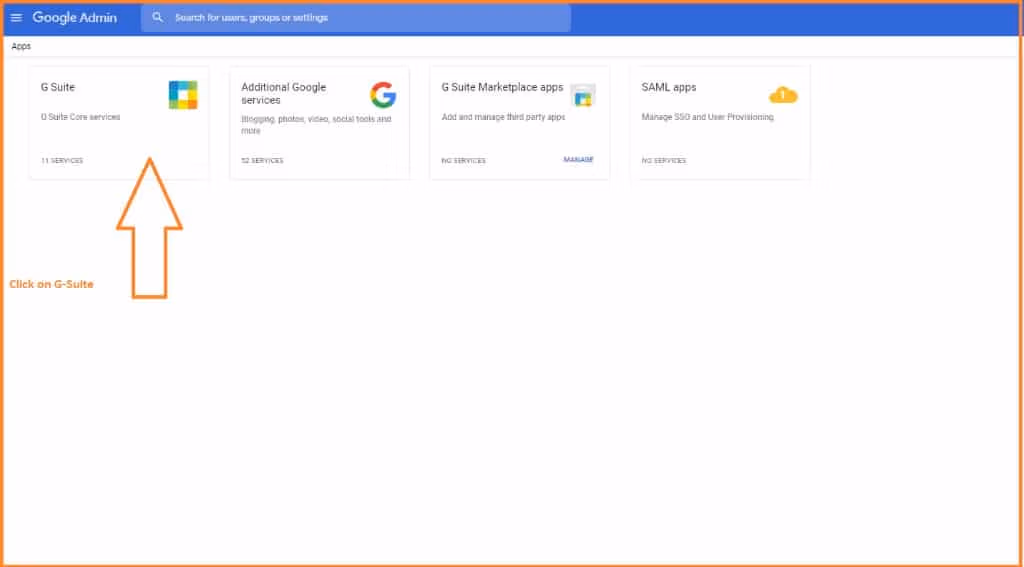Click the G Suite colorful grid icon
Image resolution: width=1024 pixels, height=567 pixels.
click(183, 95)
